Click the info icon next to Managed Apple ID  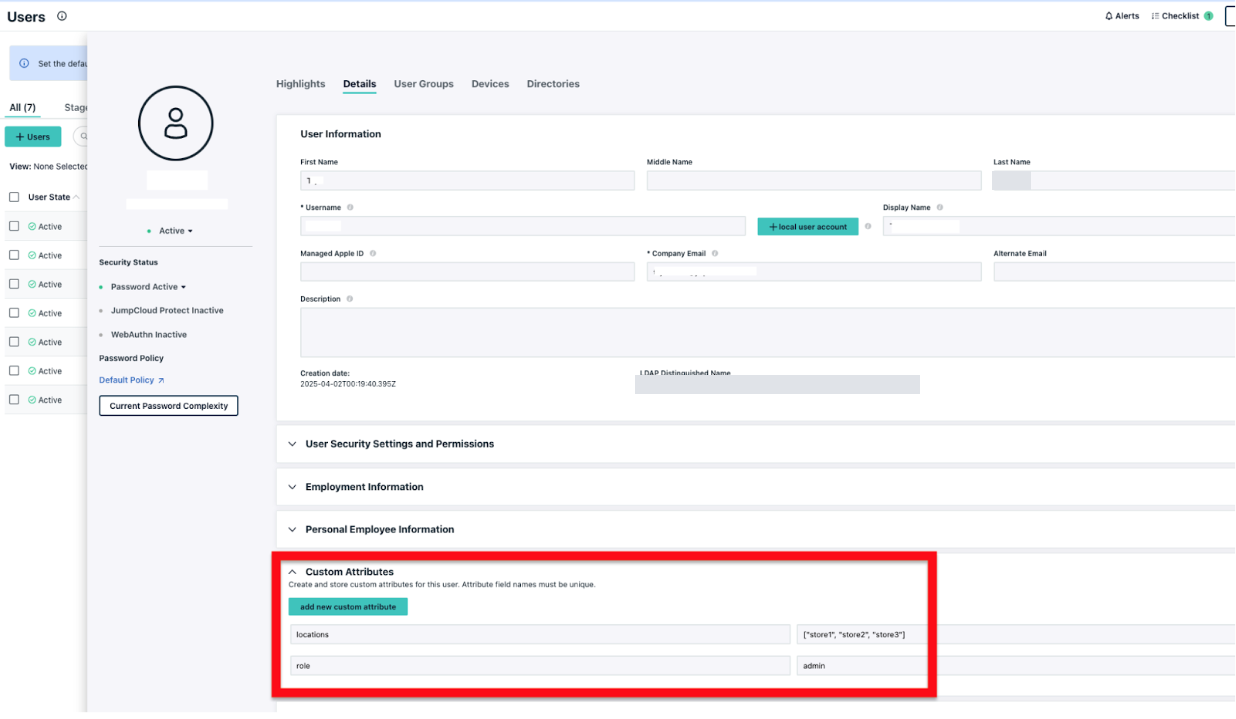(x=373, y=254)
